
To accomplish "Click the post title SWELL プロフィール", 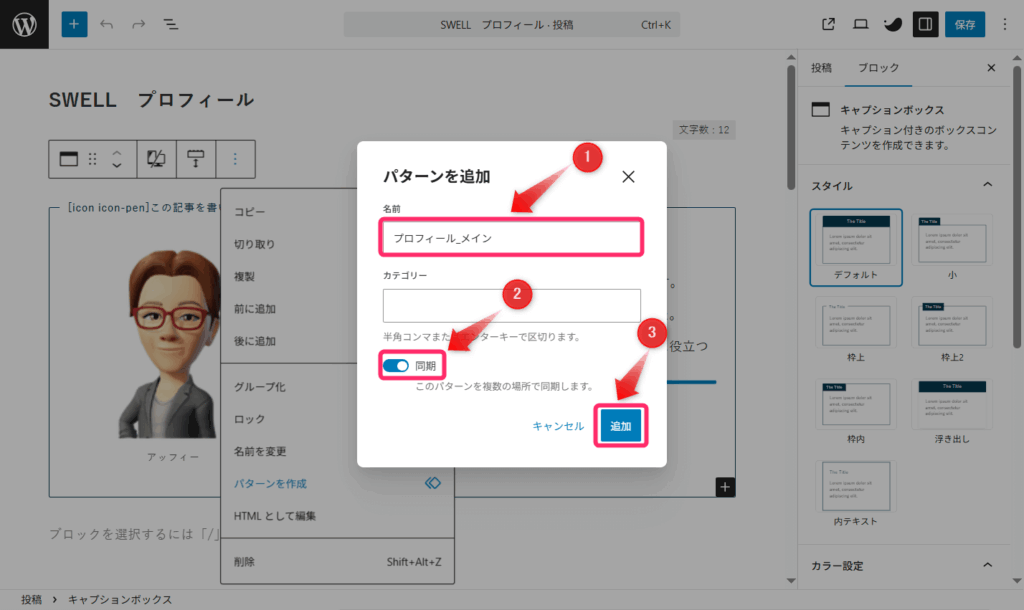I will (152, 100).
